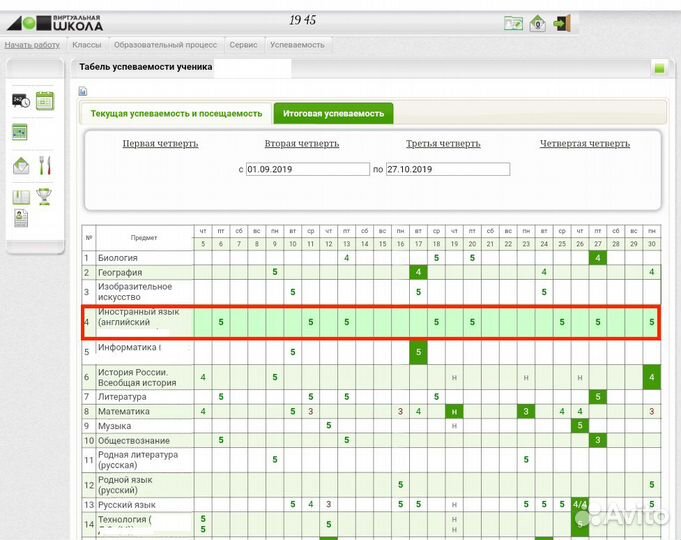Click the exit door logout icon

point(562,23)
